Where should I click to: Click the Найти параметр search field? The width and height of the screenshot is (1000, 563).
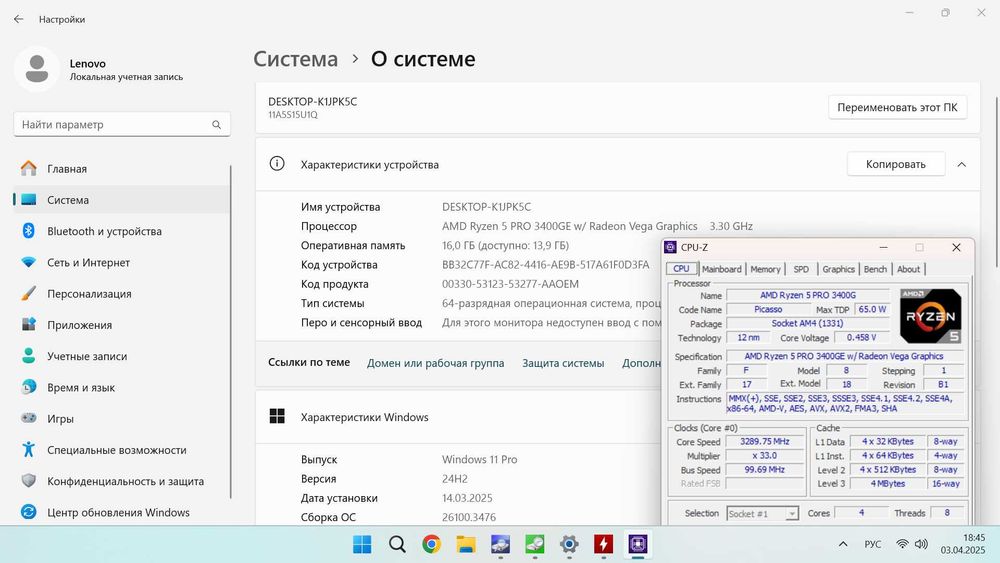(122, 125)
